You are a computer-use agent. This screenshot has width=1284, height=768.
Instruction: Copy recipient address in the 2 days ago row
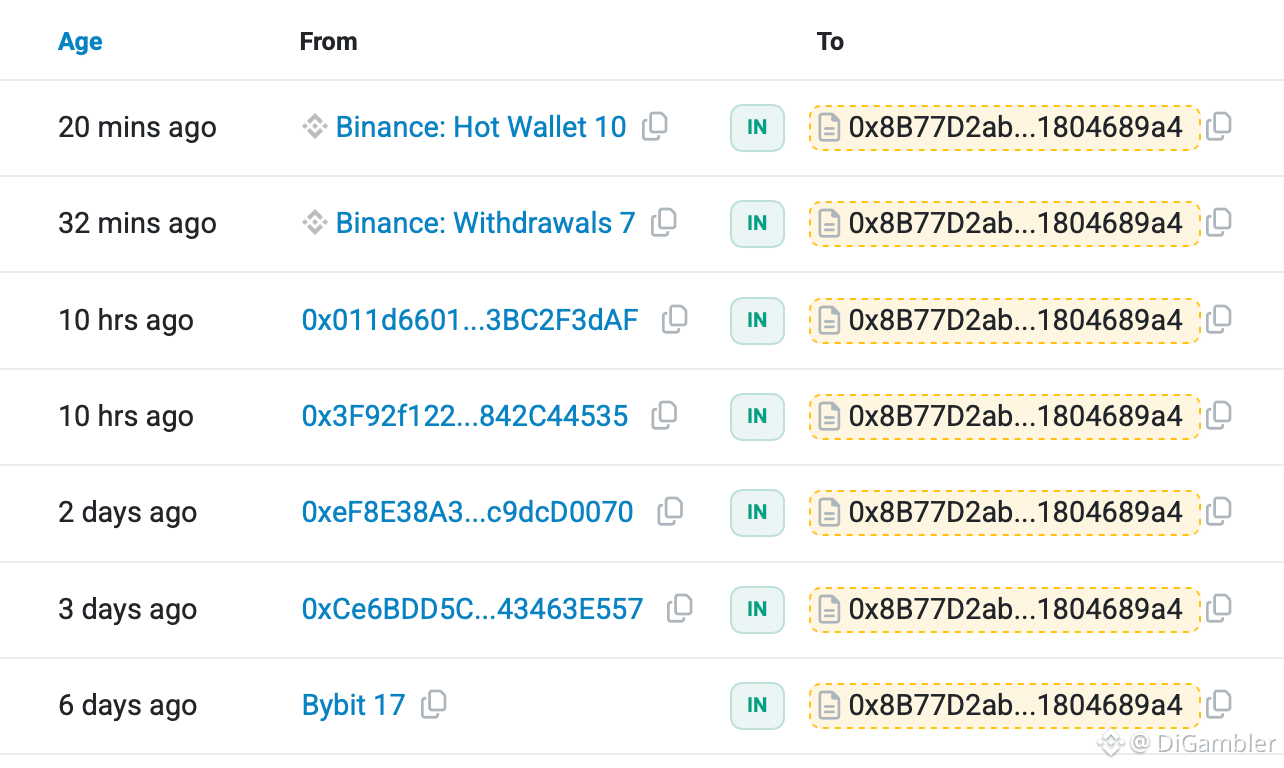point(1218,512)
